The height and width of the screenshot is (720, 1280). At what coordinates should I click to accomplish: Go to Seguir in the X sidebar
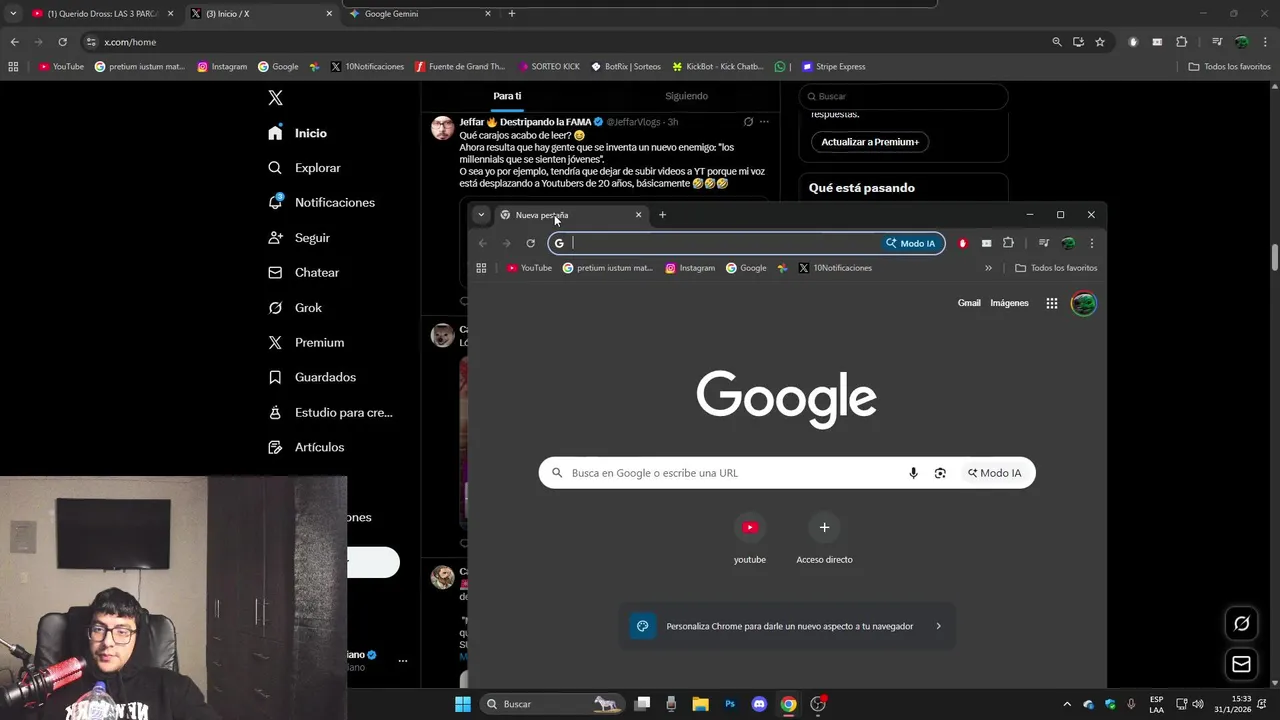[x=299, y=238]
